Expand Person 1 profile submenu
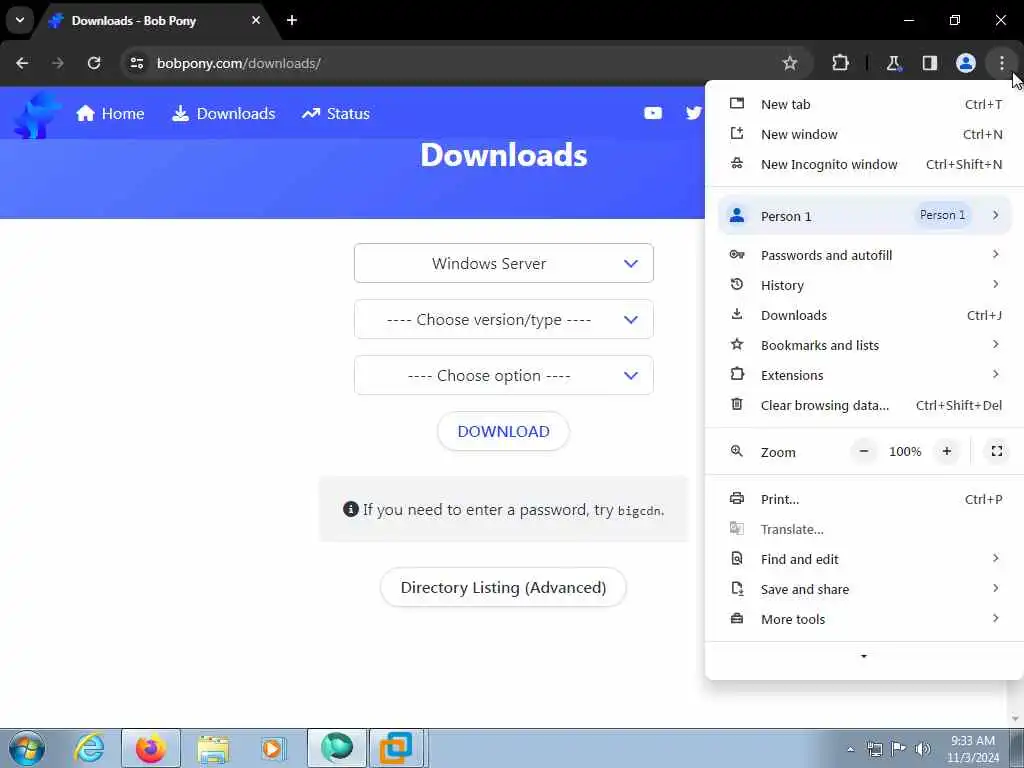 864,216
